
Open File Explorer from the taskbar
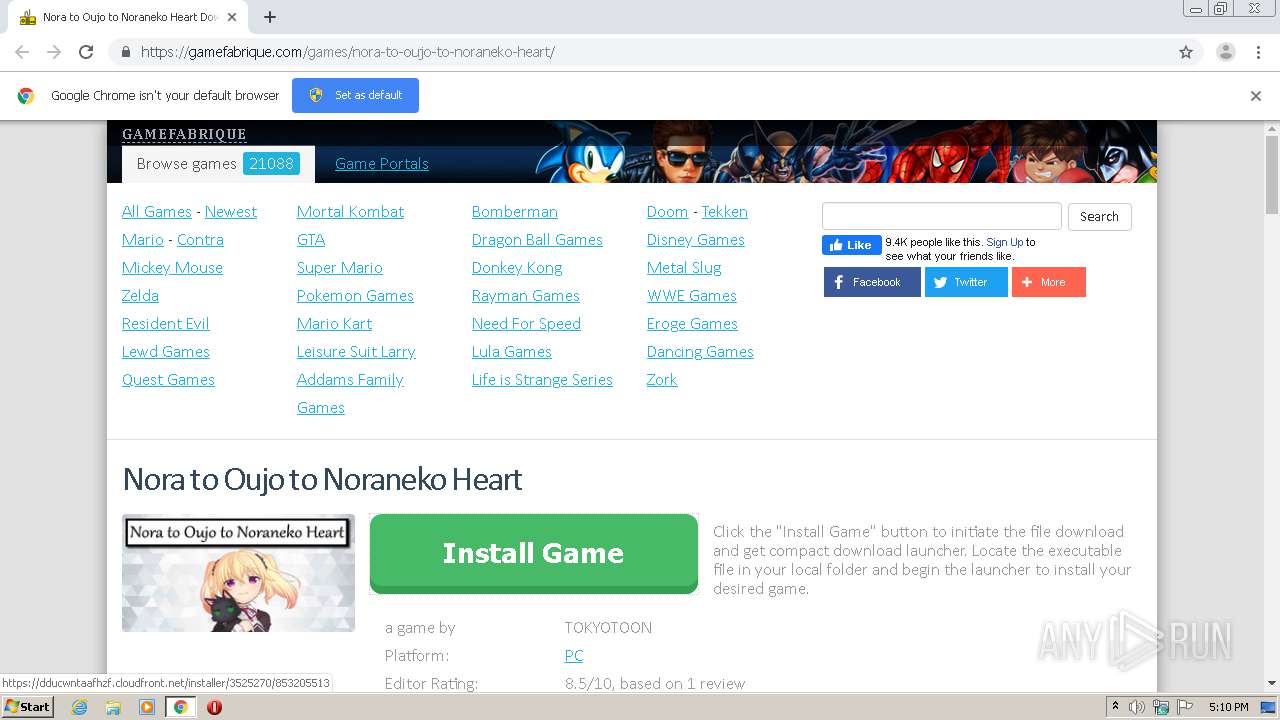pos(113,707)
